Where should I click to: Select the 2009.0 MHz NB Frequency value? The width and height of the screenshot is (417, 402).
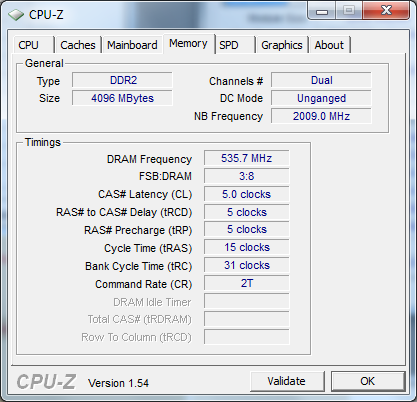[321, 116]
